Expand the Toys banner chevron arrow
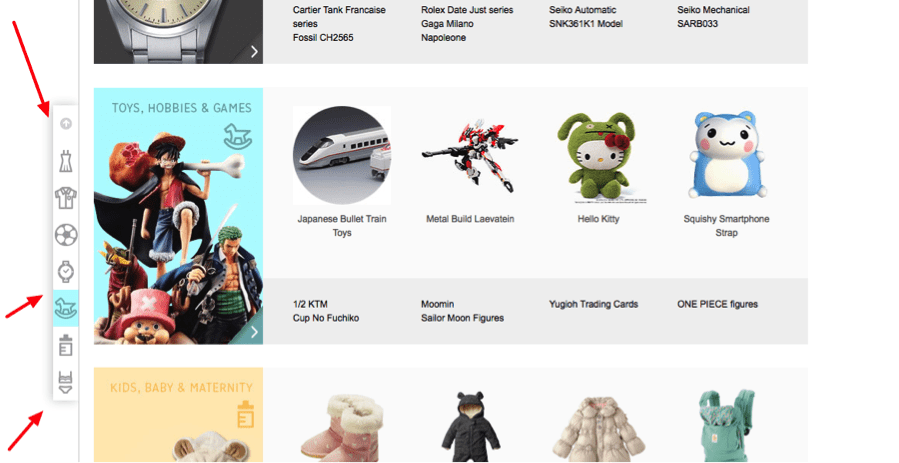 tap(254, 332)
